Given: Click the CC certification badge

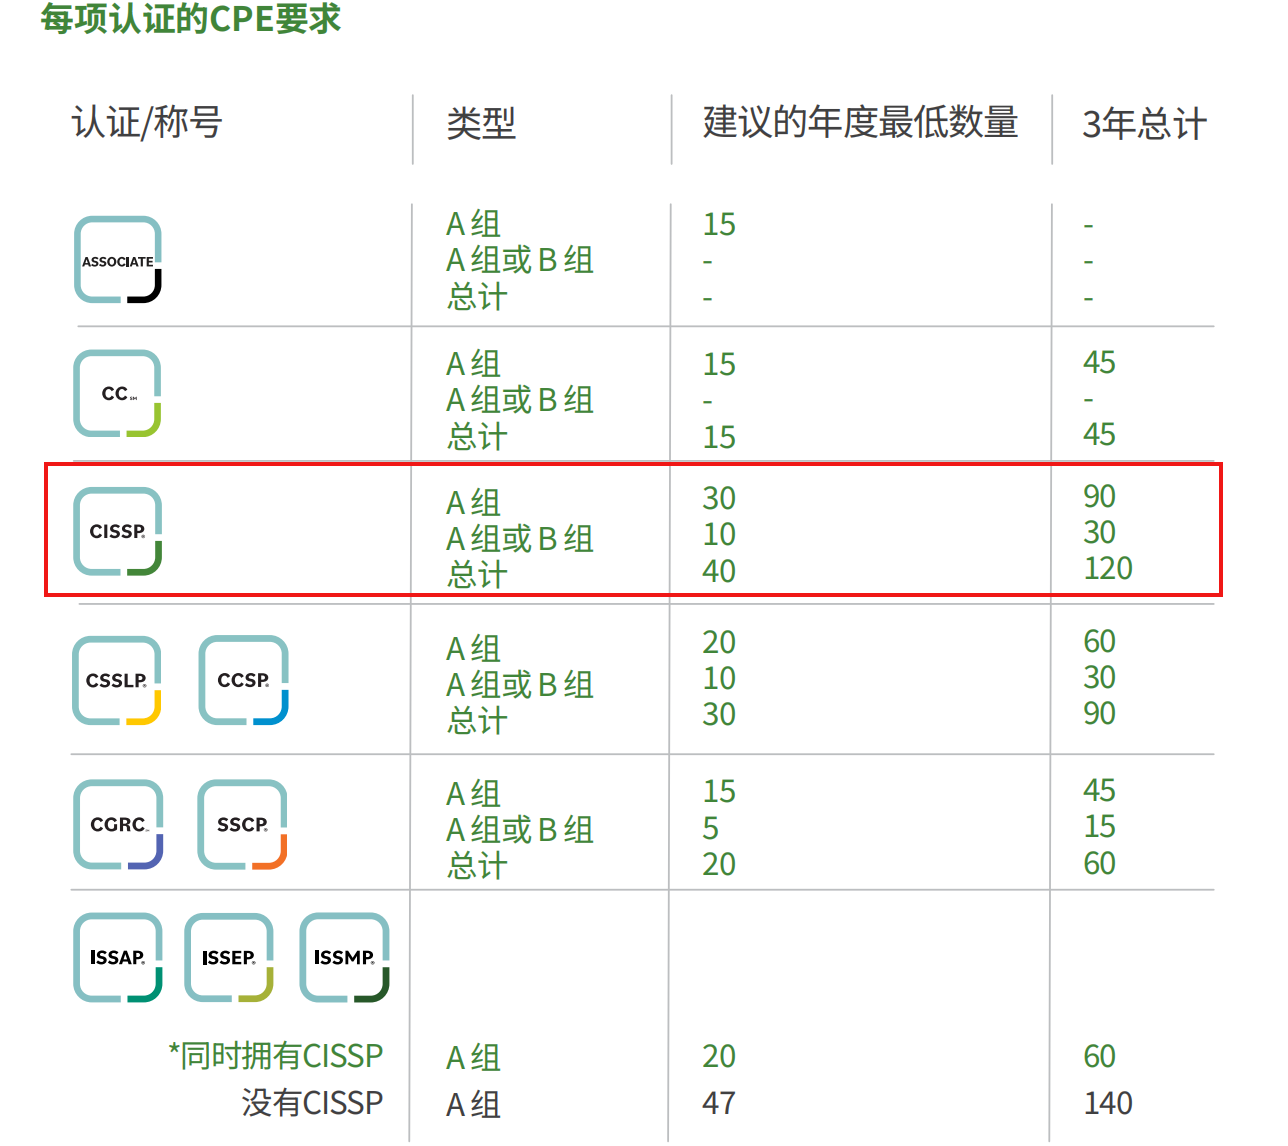Looking at the screenshot, I should [117, 393].
